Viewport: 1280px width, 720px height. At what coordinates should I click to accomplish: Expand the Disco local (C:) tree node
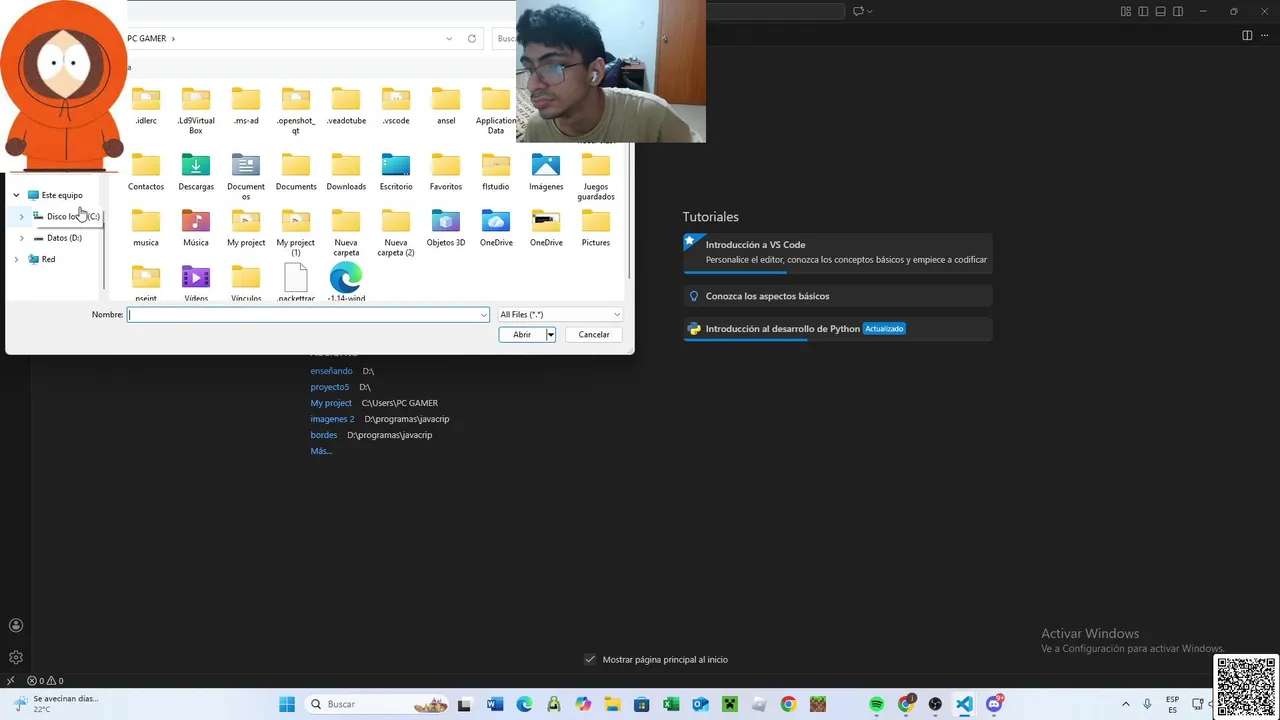click(x=22, y=216)
